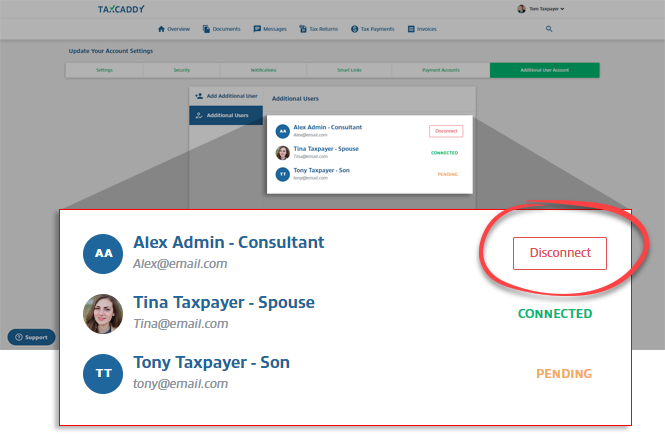Image resolution: width=665 pixels, height=440 pixels.
Task: Open the Invoices section
Action: click(x=422, y=29)
